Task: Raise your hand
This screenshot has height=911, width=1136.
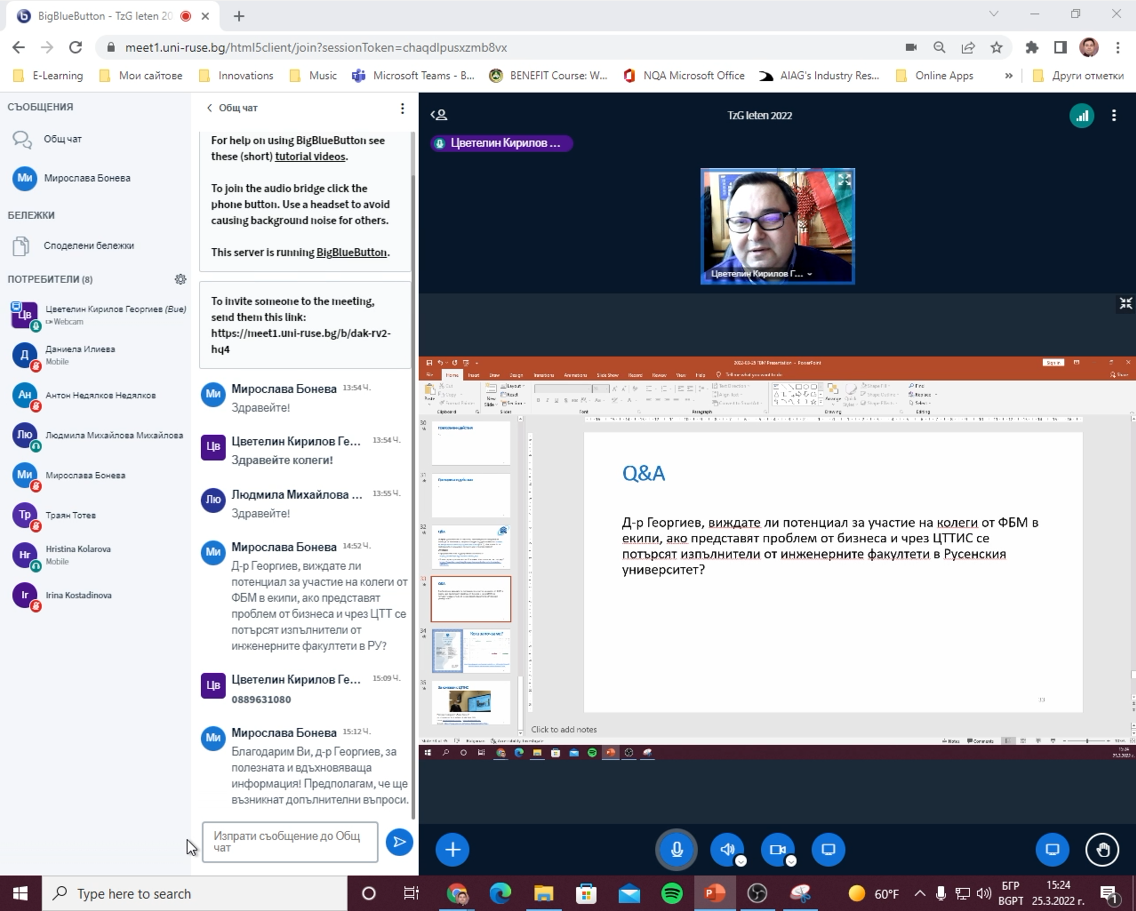Action: [x=1102, y=850]
